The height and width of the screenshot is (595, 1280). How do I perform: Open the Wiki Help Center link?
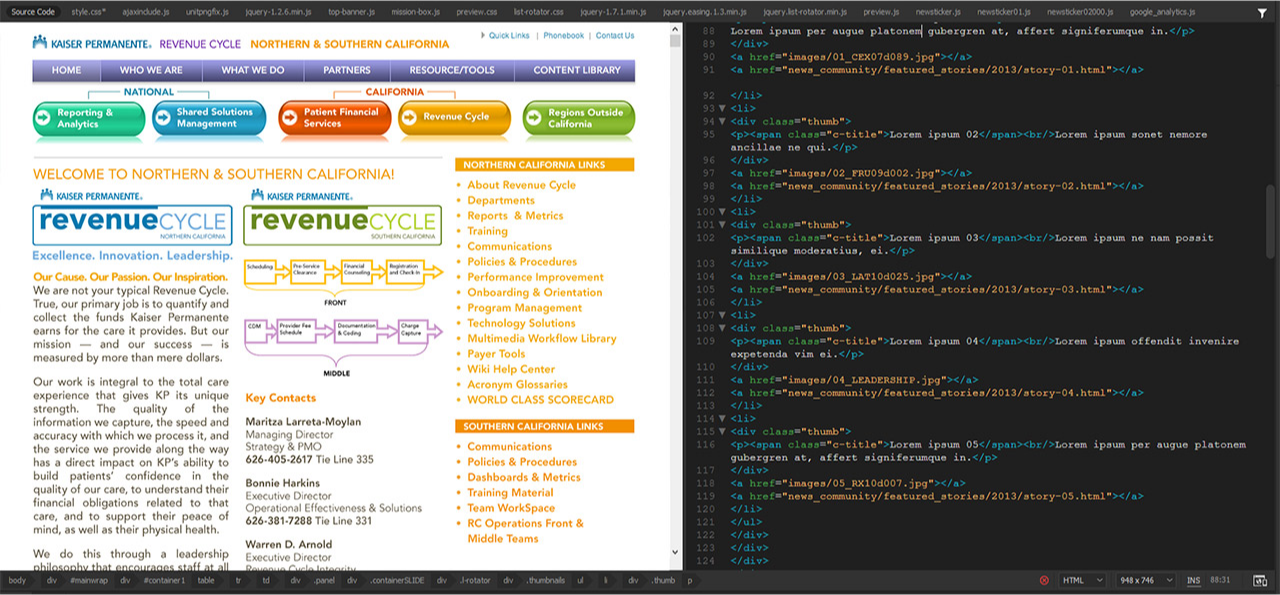pos(511,369)
